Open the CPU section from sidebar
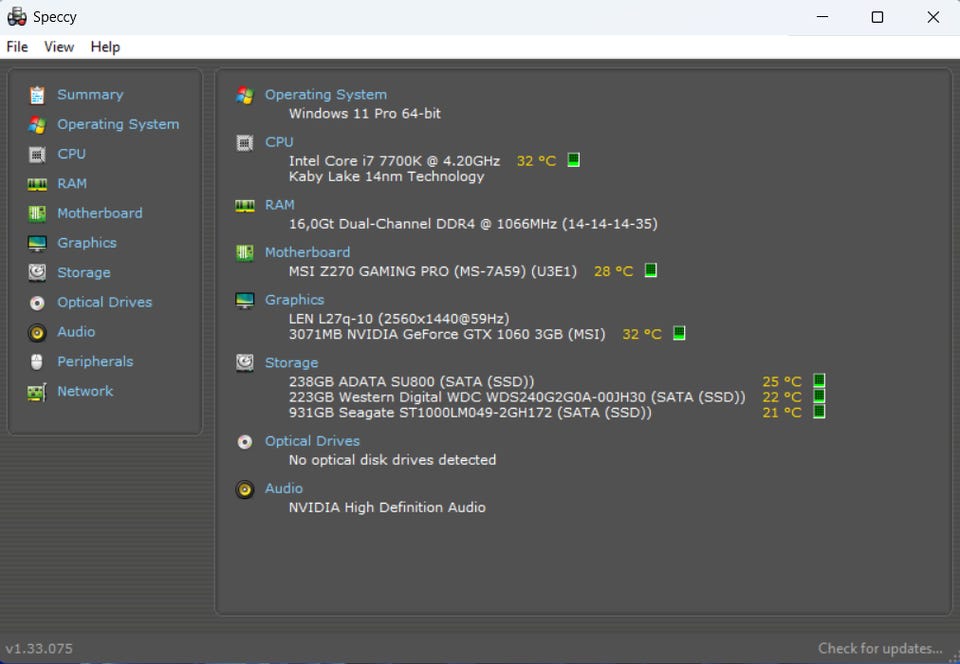The height and width of the screenshot is (664, 960). pos(71,154)
